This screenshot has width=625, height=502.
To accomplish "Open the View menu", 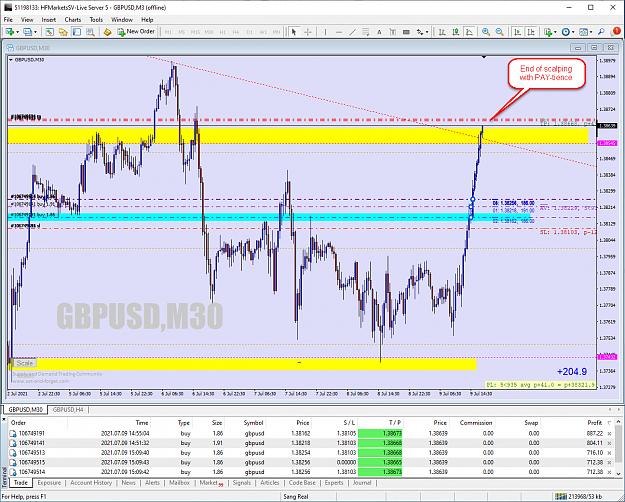I will [x=27, y=20].
